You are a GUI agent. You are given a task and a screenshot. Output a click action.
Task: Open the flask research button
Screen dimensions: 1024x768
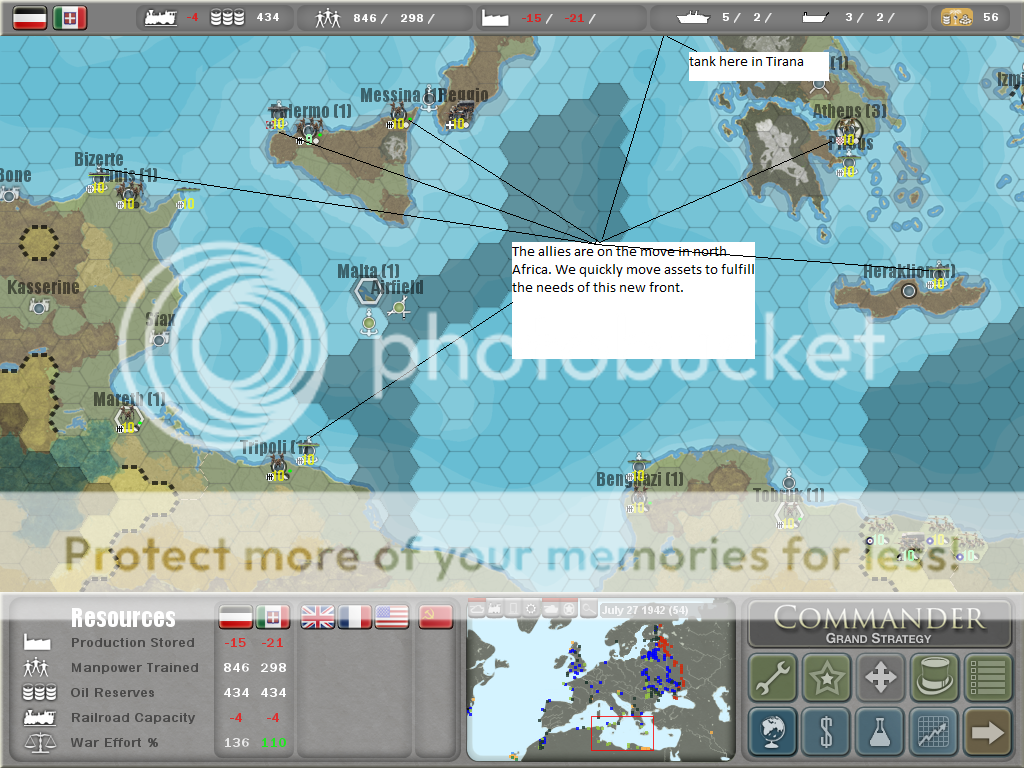(880, 732)
